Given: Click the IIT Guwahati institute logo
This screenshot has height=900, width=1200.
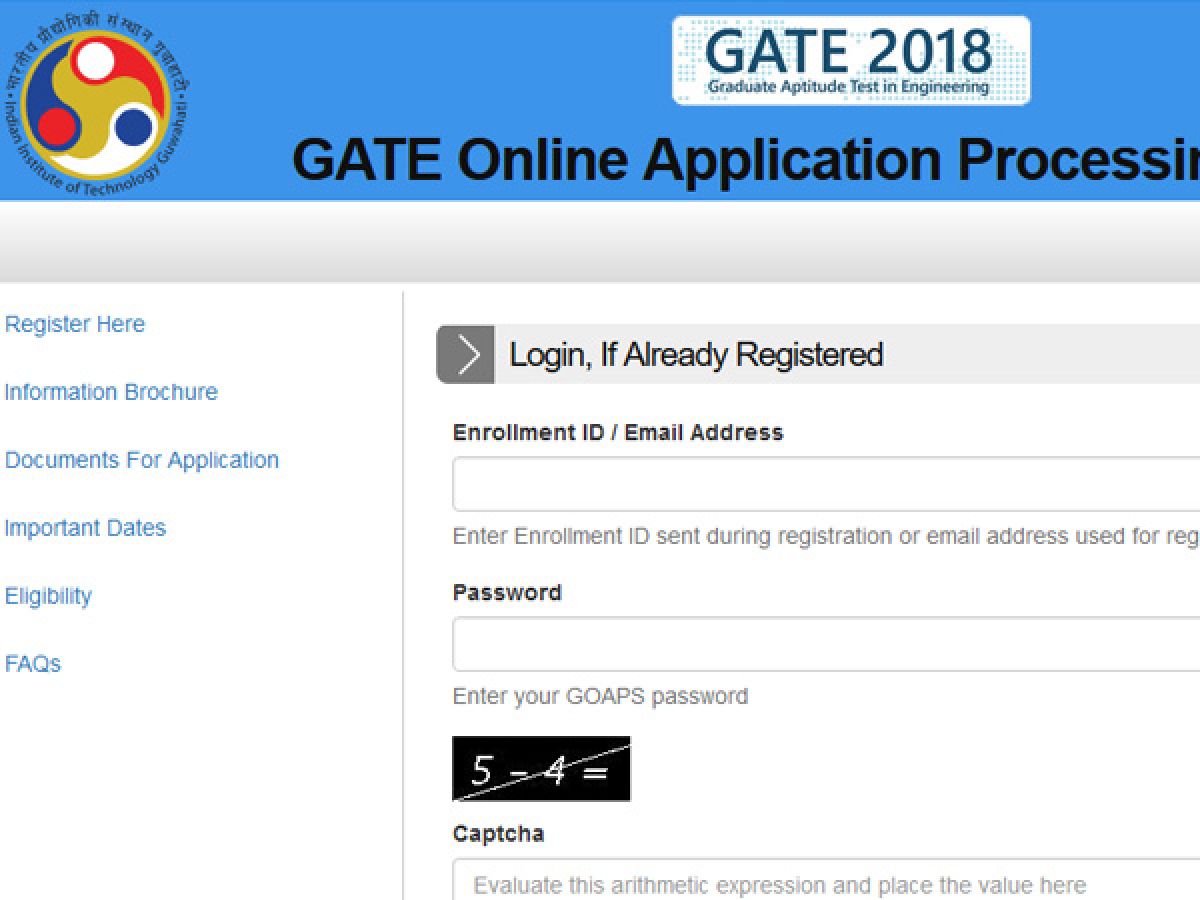Looking at the screenshot, I should (95, 100).
